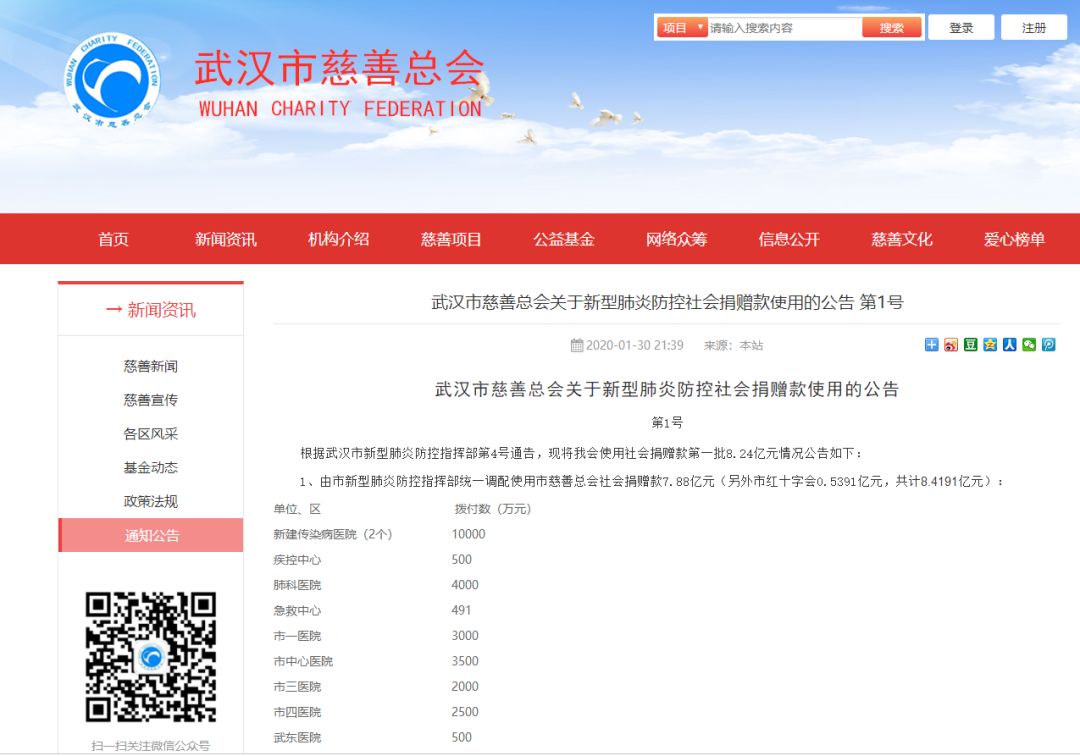Click the 武东医院 row label
Viewport: 1080px width, 756px height.
pyautogui.click(x=297, y=738)
